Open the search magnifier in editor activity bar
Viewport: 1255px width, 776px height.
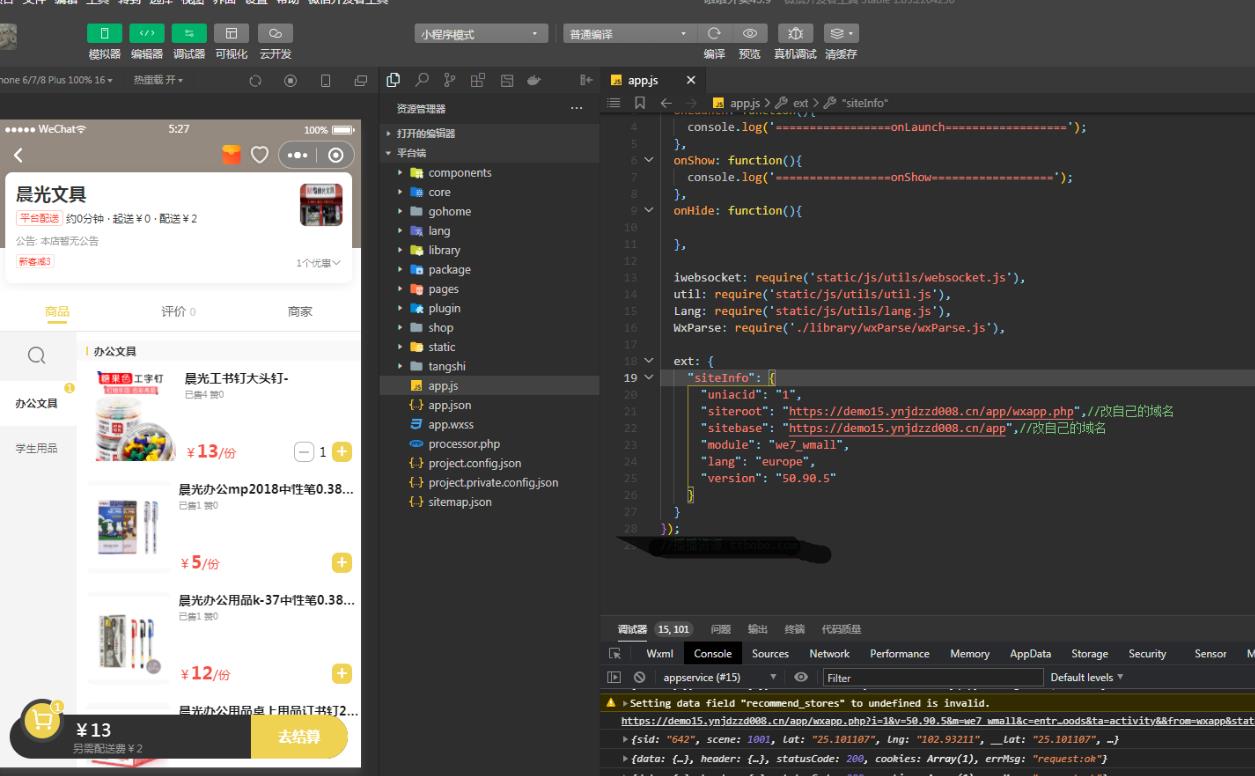(422, 80)
